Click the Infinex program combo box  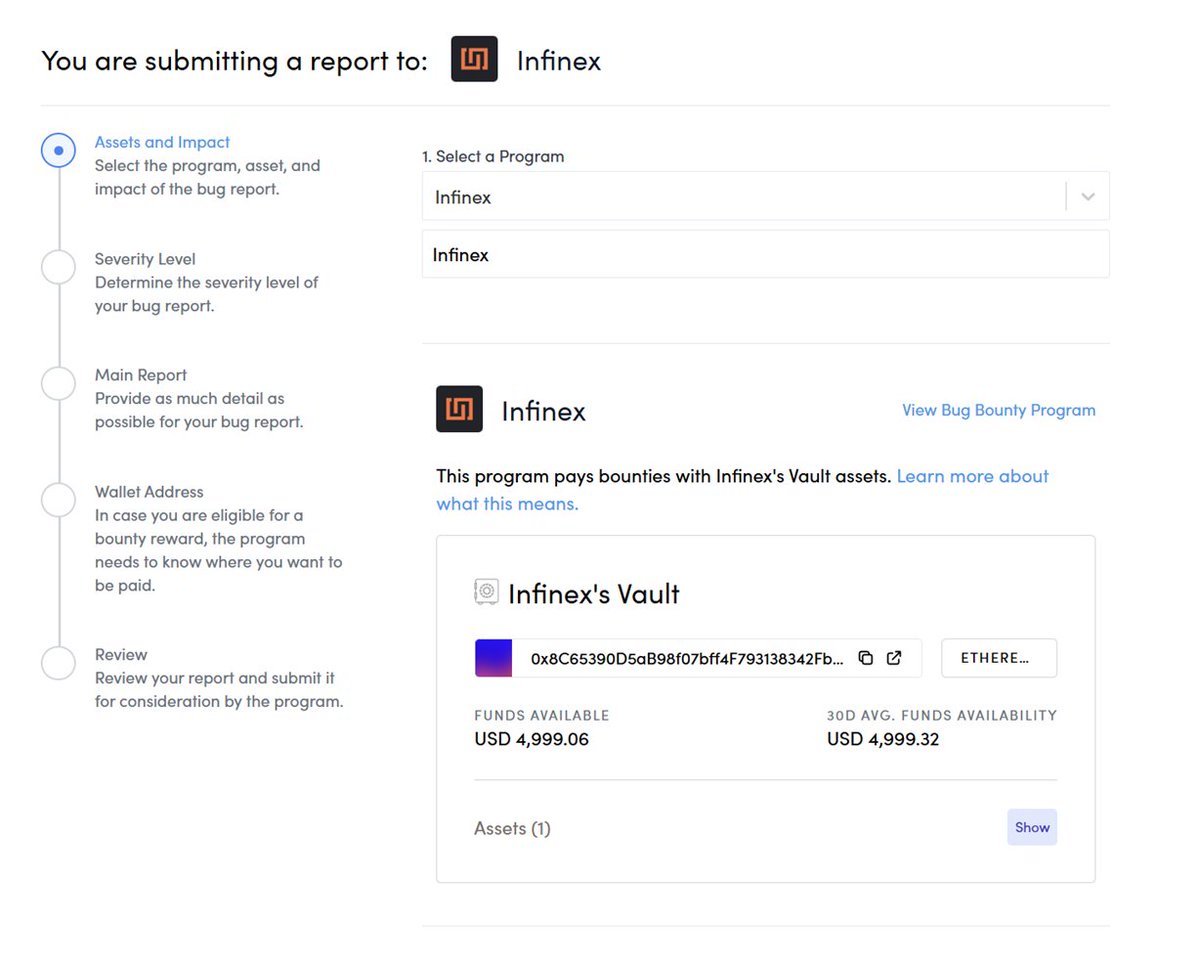coord(765,196)
